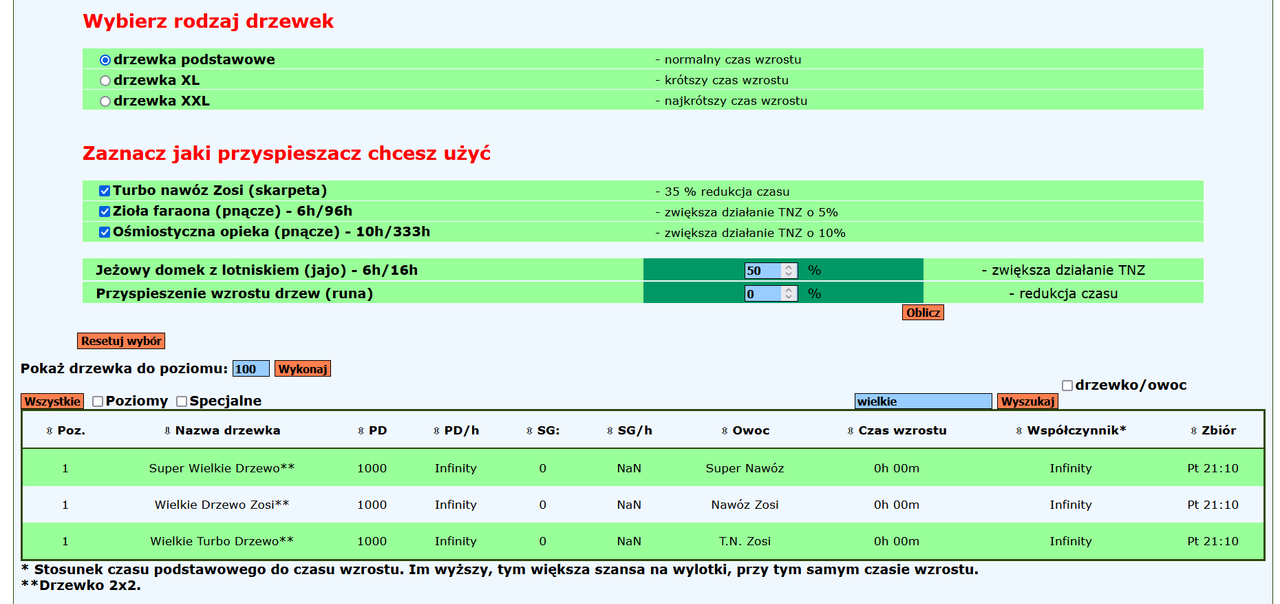Sort the table by PD column

[372, 430]
